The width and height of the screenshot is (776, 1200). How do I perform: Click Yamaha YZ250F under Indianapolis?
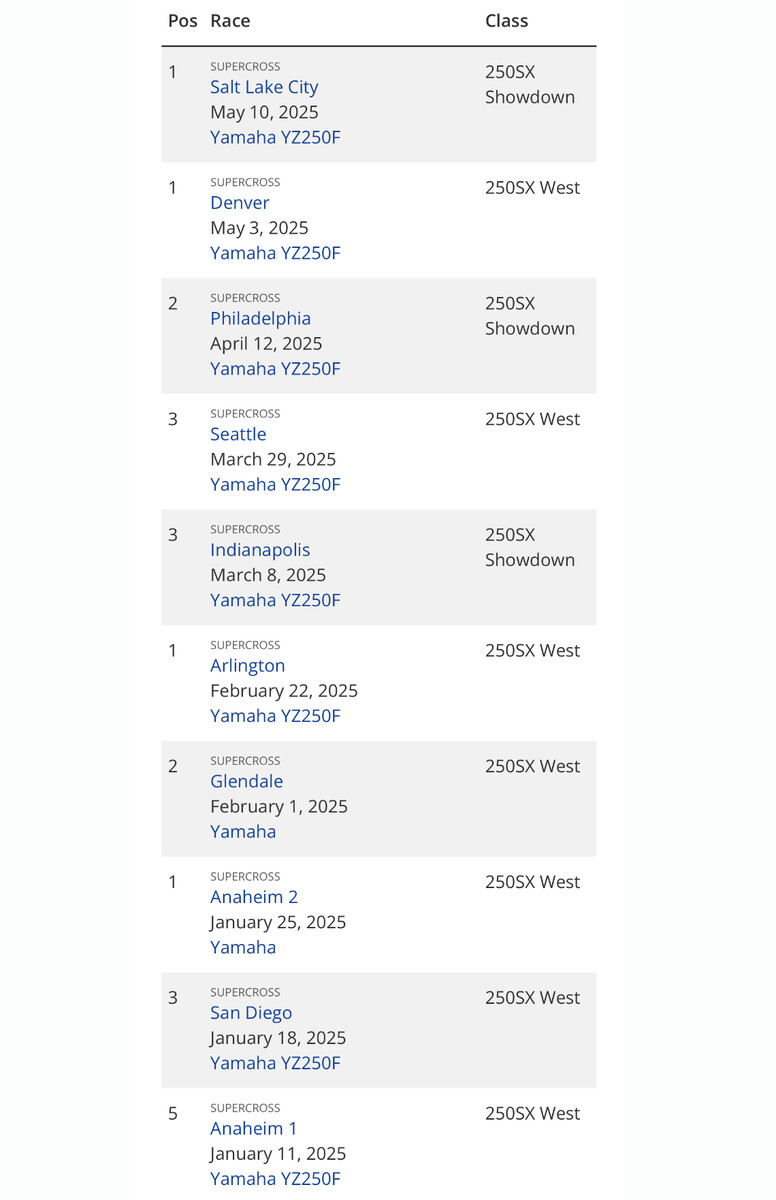(x=275, y=600)
